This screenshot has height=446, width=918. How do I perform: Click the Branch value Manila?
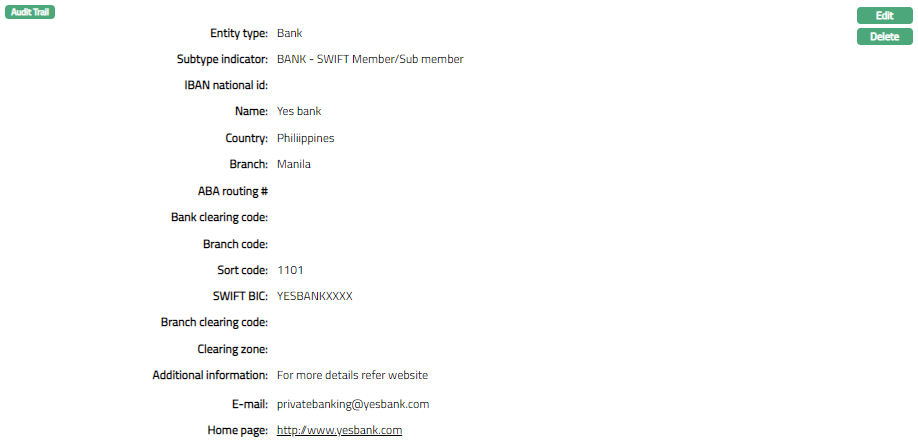coord(294,164)
